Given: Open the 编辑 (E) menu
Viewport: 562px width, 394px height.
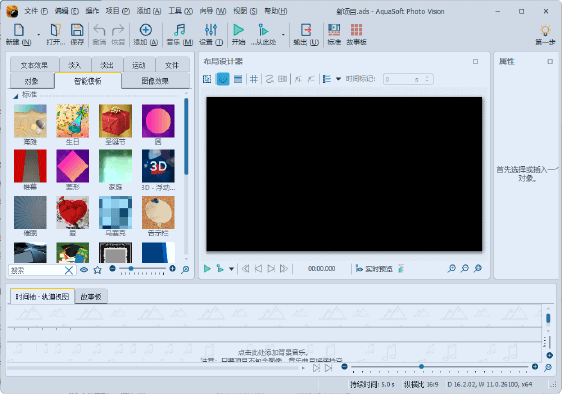Looking at the screenshot, I should pos(67,11).
